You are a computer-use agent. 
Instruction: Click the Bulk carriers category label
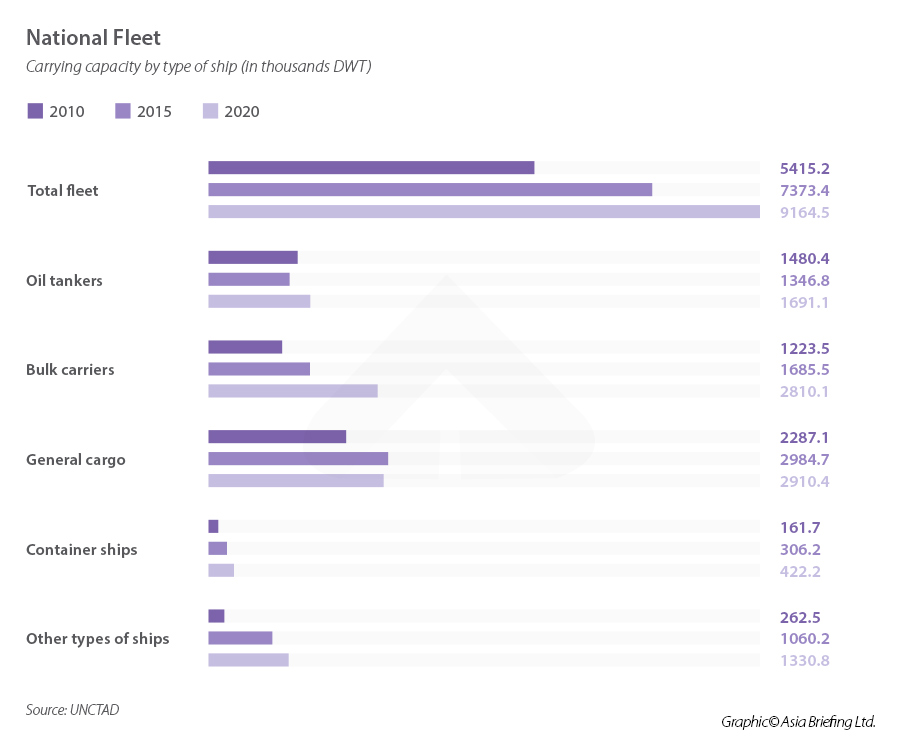click(x=70, y=370)
